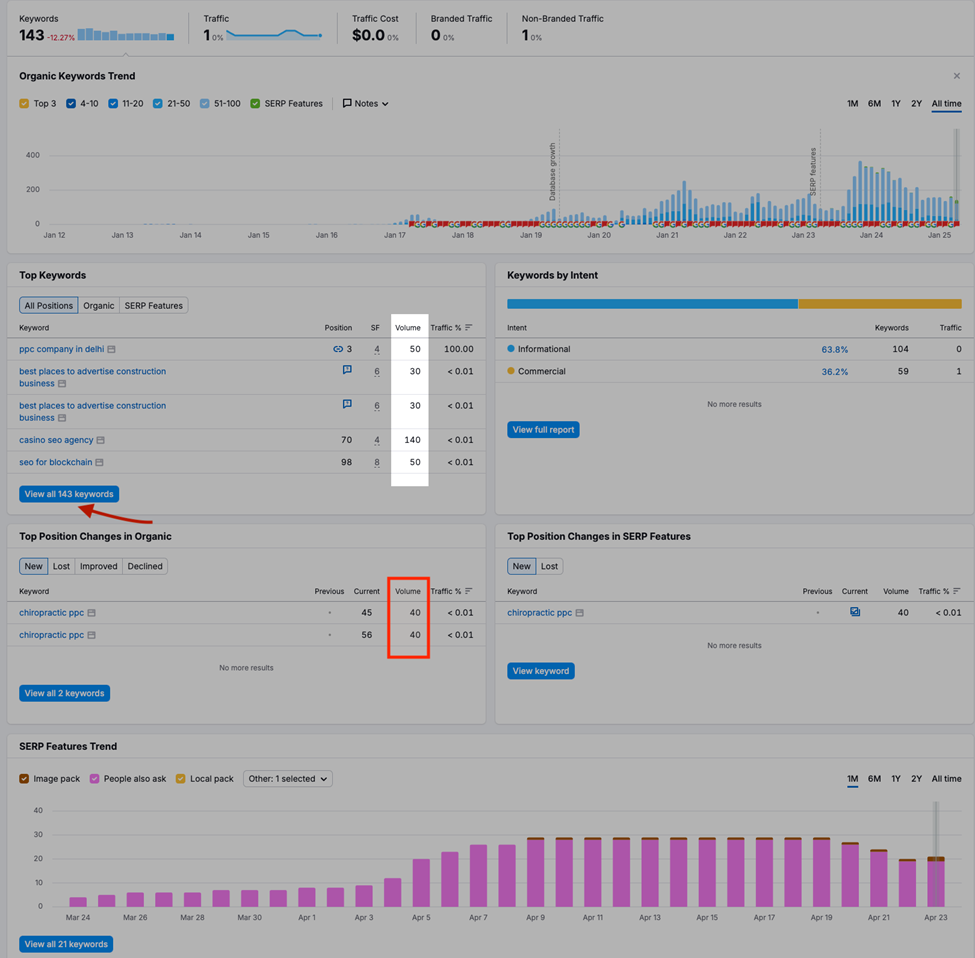Uncheck the Top 3 checkbox

[24, 103]
